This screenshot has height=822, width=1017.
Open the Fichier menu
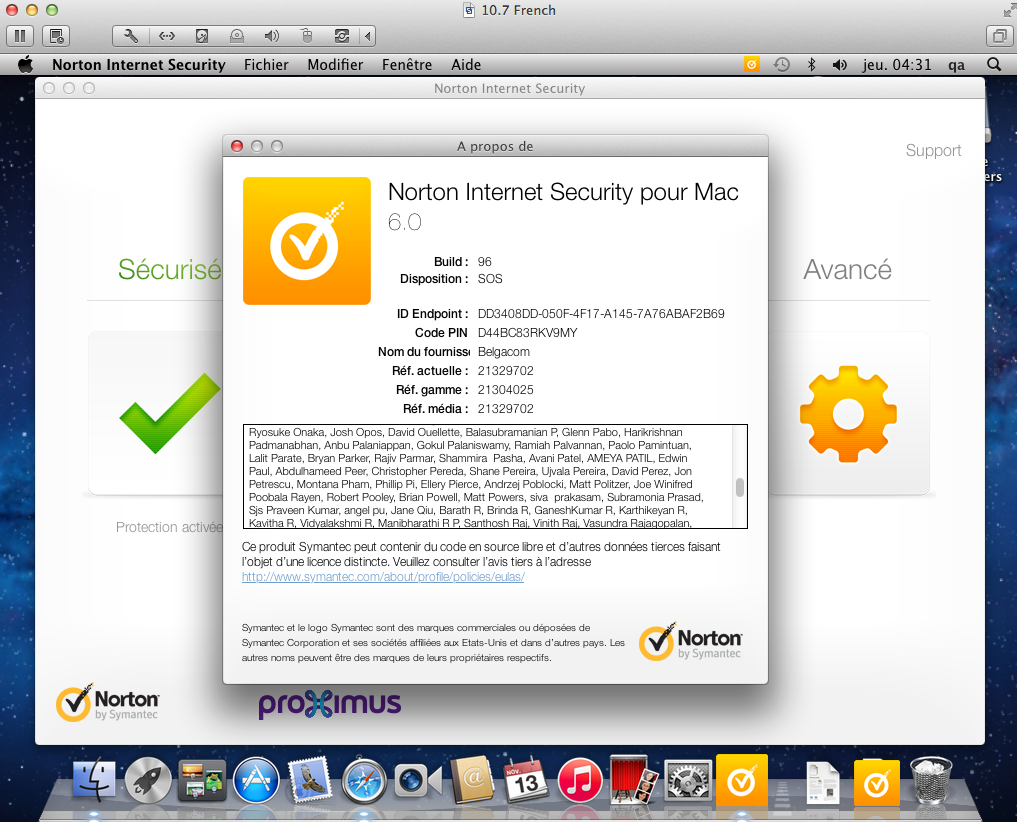(266, 64)
